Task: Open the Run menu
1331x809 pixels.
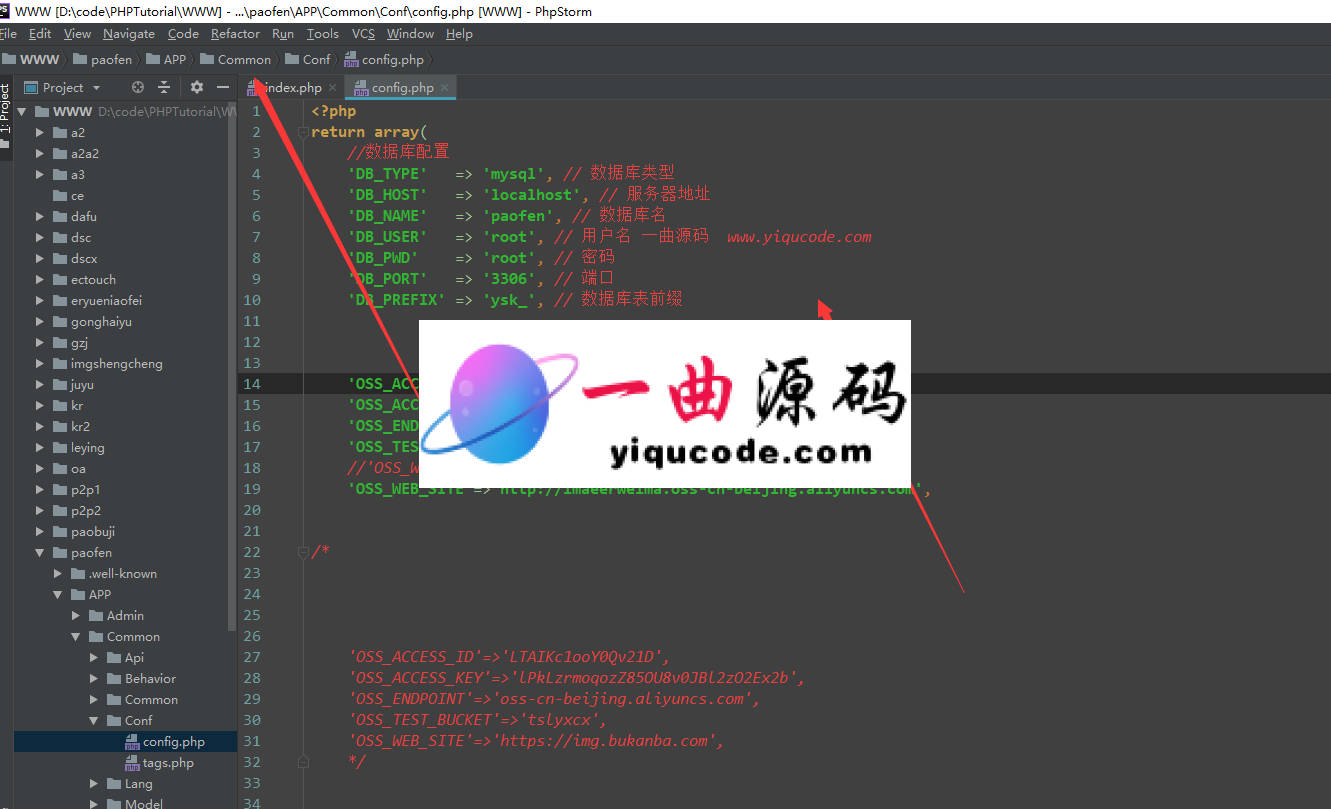Action: tap(283, 34)
